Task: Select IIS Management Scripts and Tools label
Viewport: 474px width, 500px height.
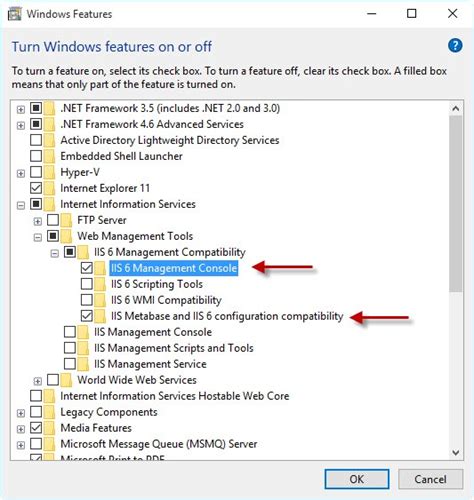Action: coord(174,348)
